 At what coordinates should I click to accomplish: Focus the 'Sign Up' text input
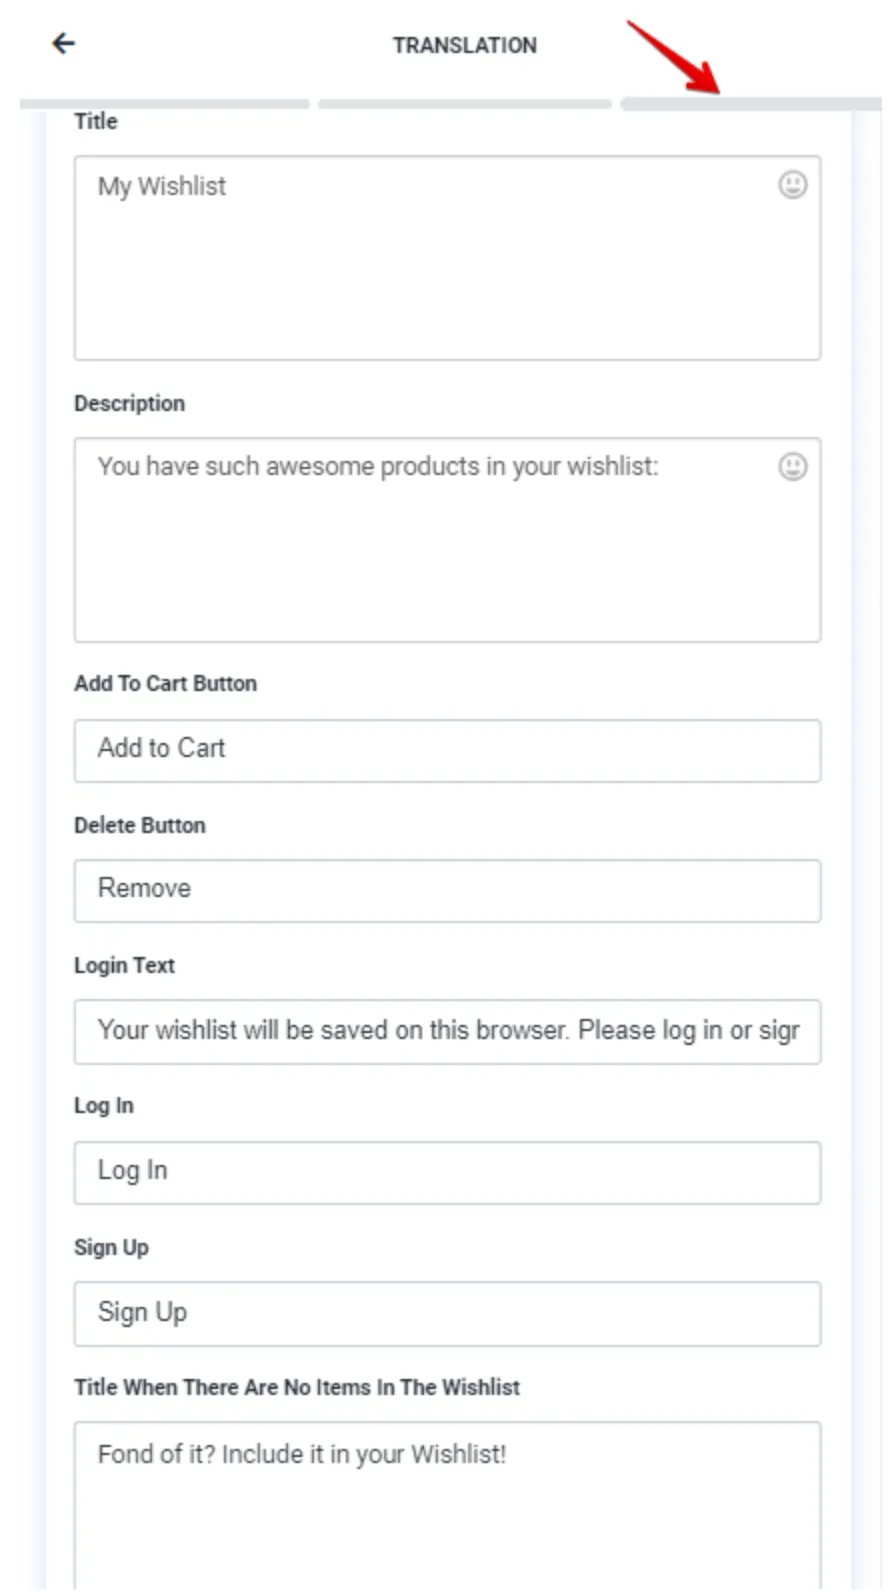tap(447, 1313)
